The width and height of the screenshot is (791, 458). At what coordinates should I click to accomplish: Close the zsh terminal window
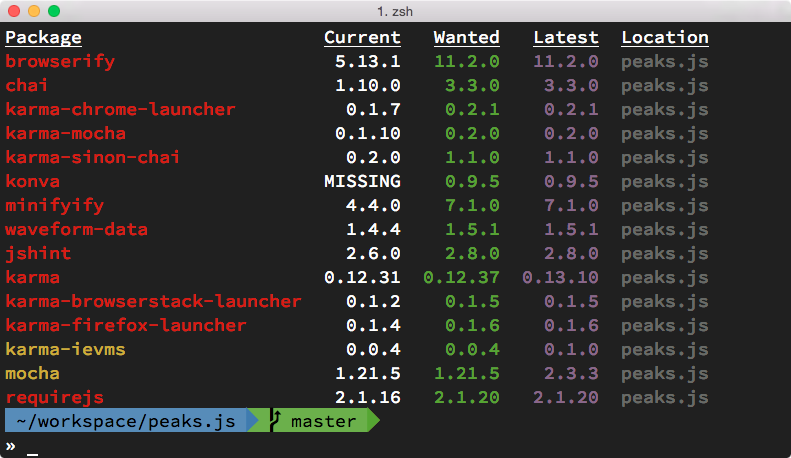coord(14,11)
